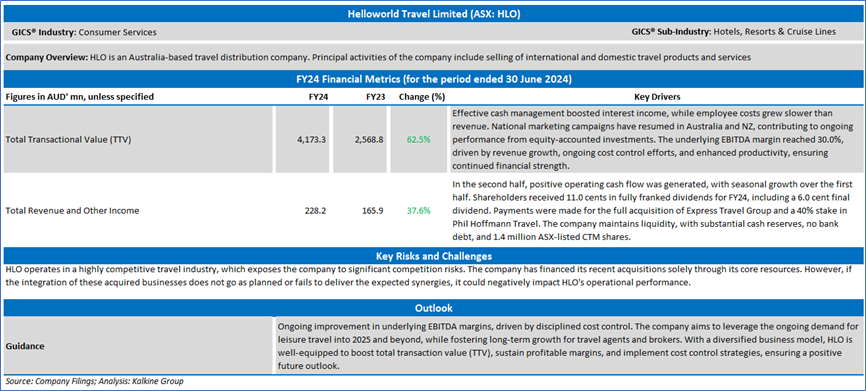Click the 2,568.8 TTV FY23 value
This screenshot has width=866, height=391.
pos(368,140)
